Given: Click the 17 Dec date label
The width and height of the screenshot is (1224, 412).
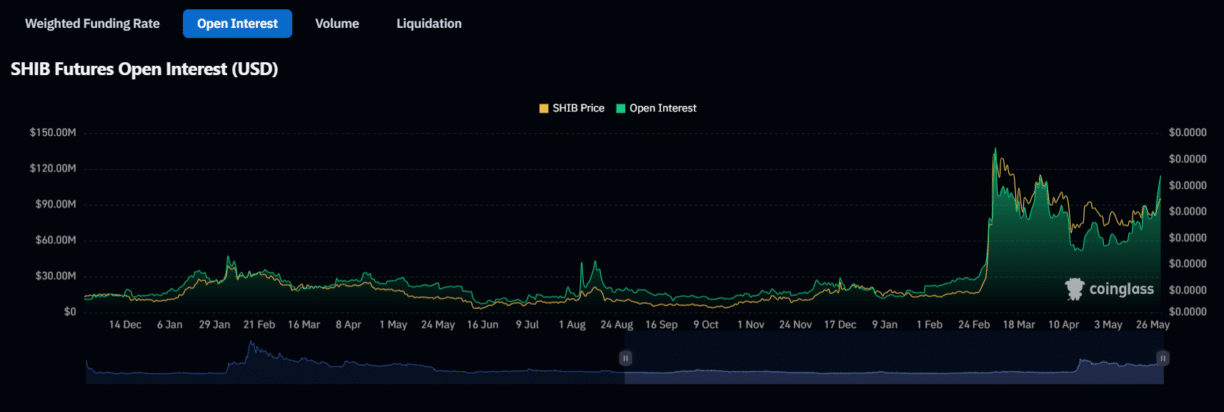Looking at the screenshot, I should pyautogui.click(x=840, y=325).
